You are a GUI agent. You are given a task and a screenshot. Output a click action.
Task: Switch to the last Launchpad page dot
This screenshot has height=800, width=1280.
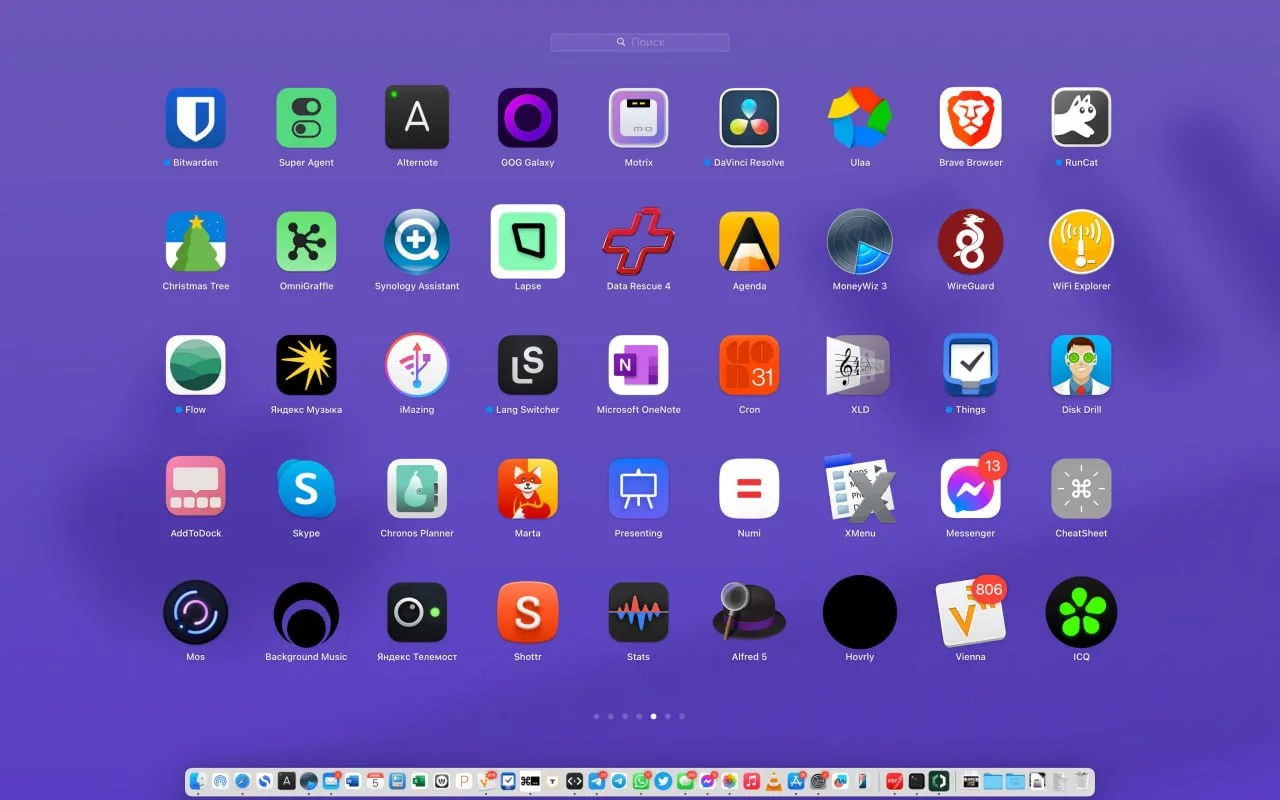tap(682, 716)
